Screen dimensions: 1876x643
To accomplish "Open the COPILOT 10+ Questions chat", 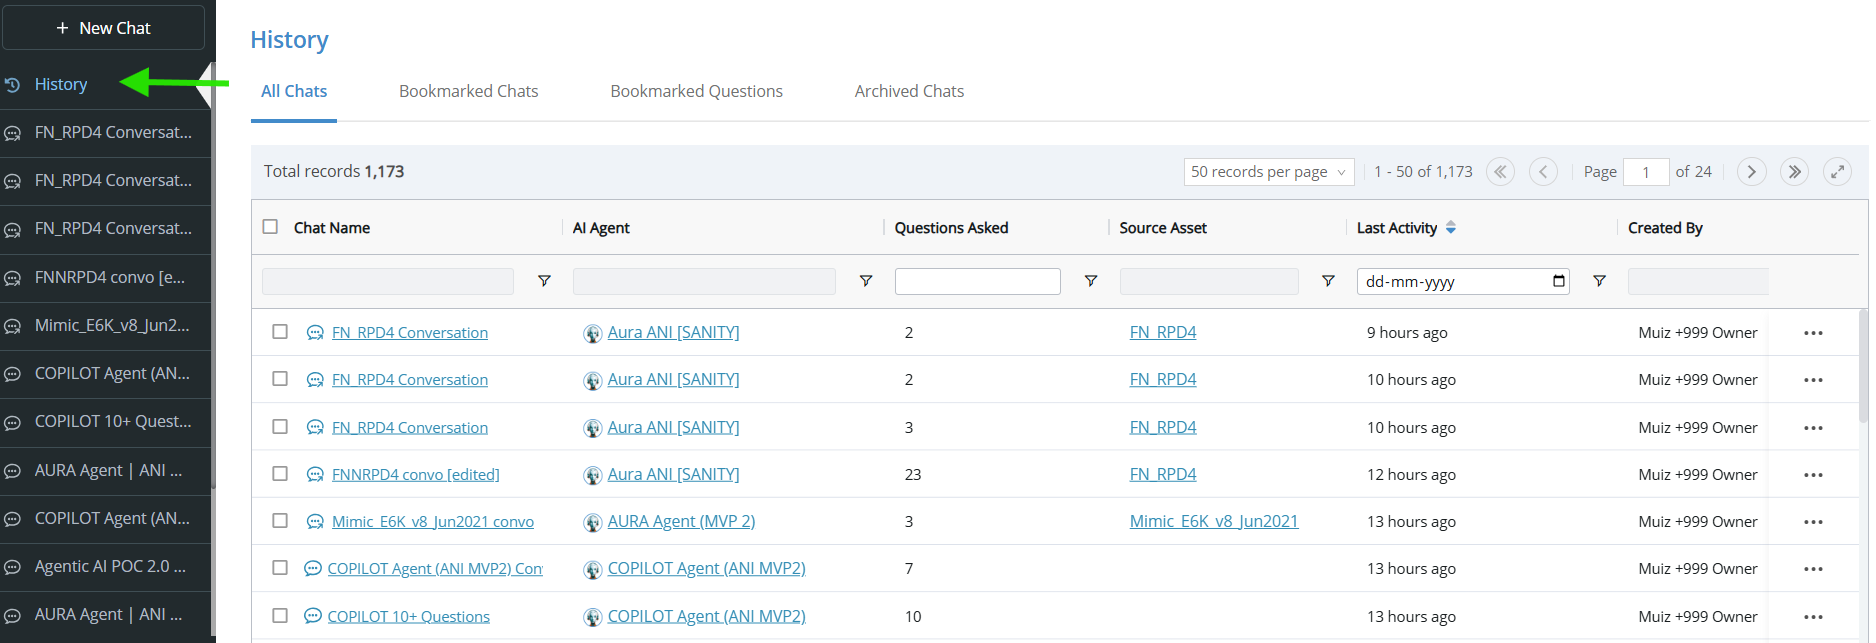I will click(409, 617).
